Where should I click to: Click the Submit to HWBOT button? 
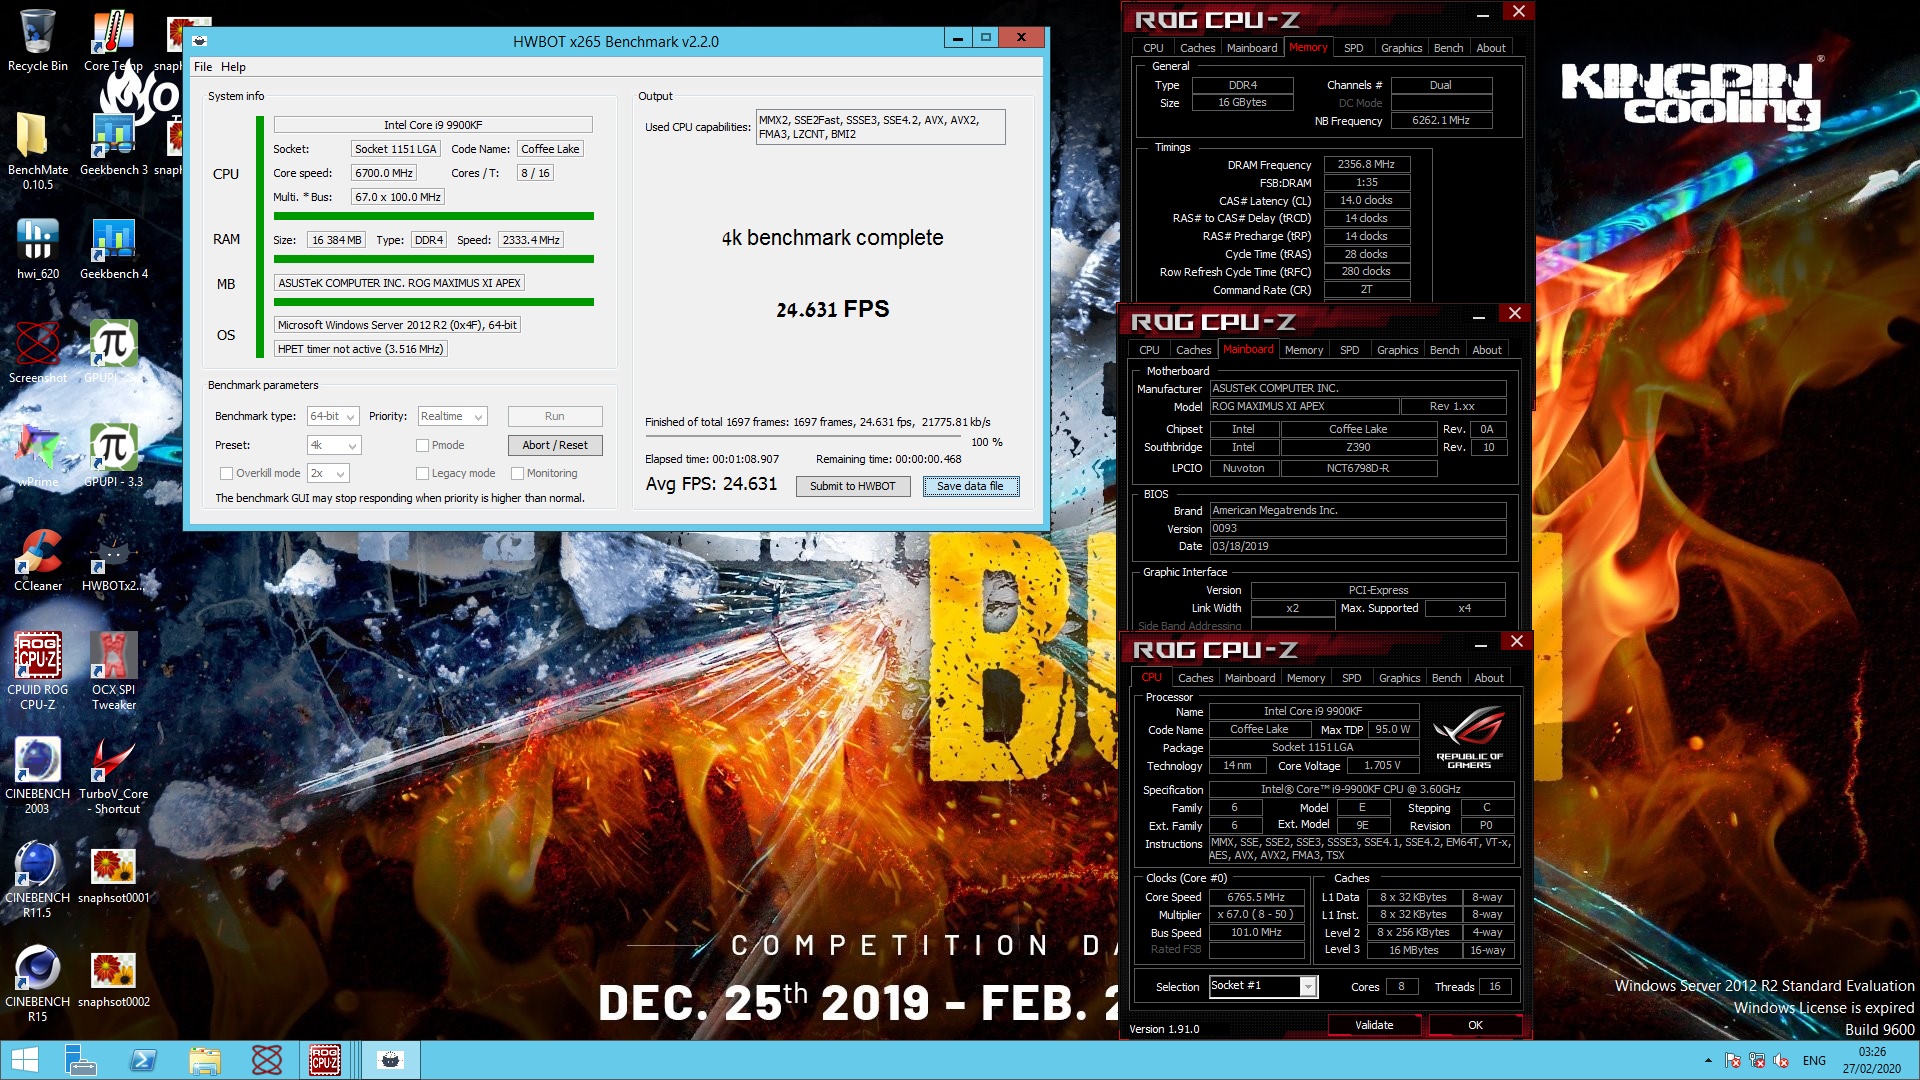click(x=853, y=486)
